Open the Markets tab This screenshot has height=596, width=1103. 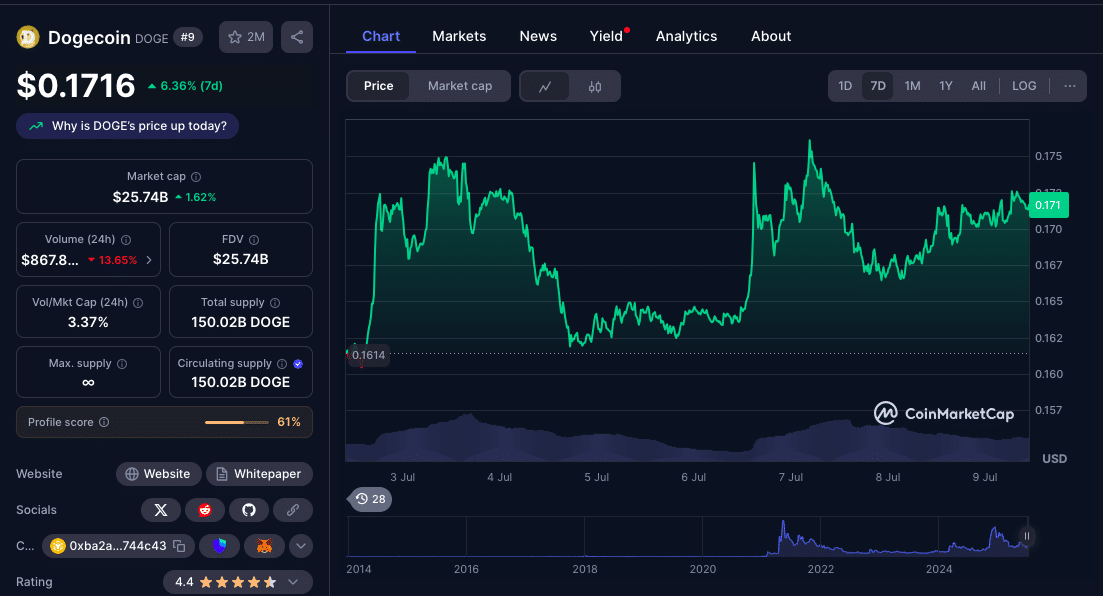[459, 37]
